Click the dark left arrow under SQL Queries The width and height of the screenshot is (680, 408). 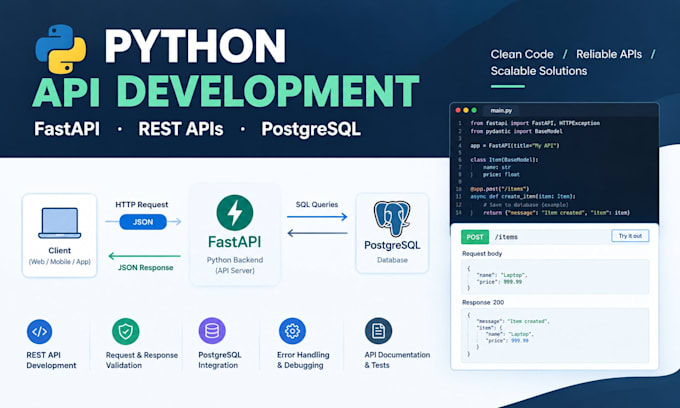pos(317,233)
